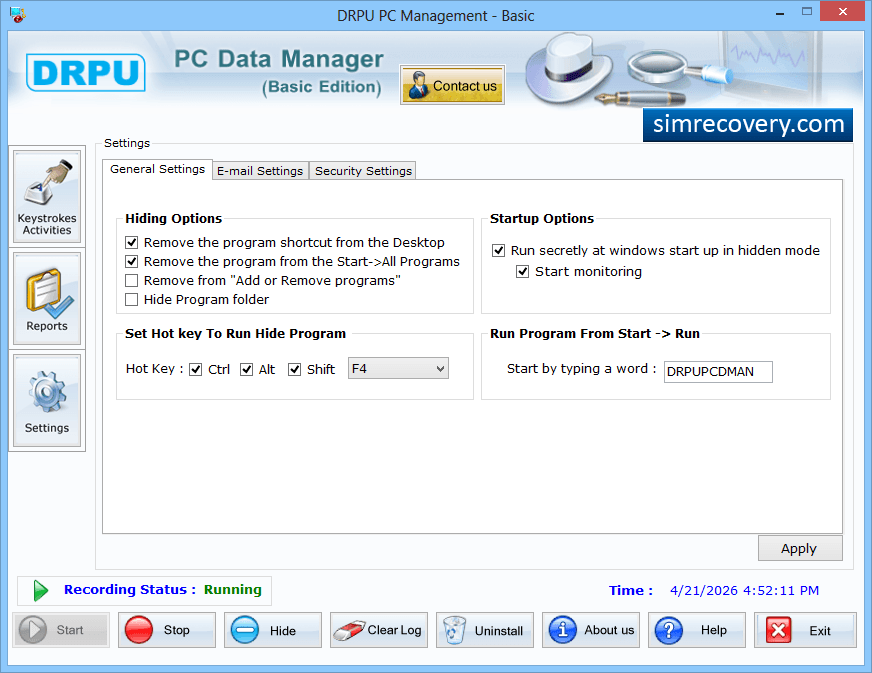Enable Hide Program folder checkbox
Screen dimensions: 872x673
point(132,299)
